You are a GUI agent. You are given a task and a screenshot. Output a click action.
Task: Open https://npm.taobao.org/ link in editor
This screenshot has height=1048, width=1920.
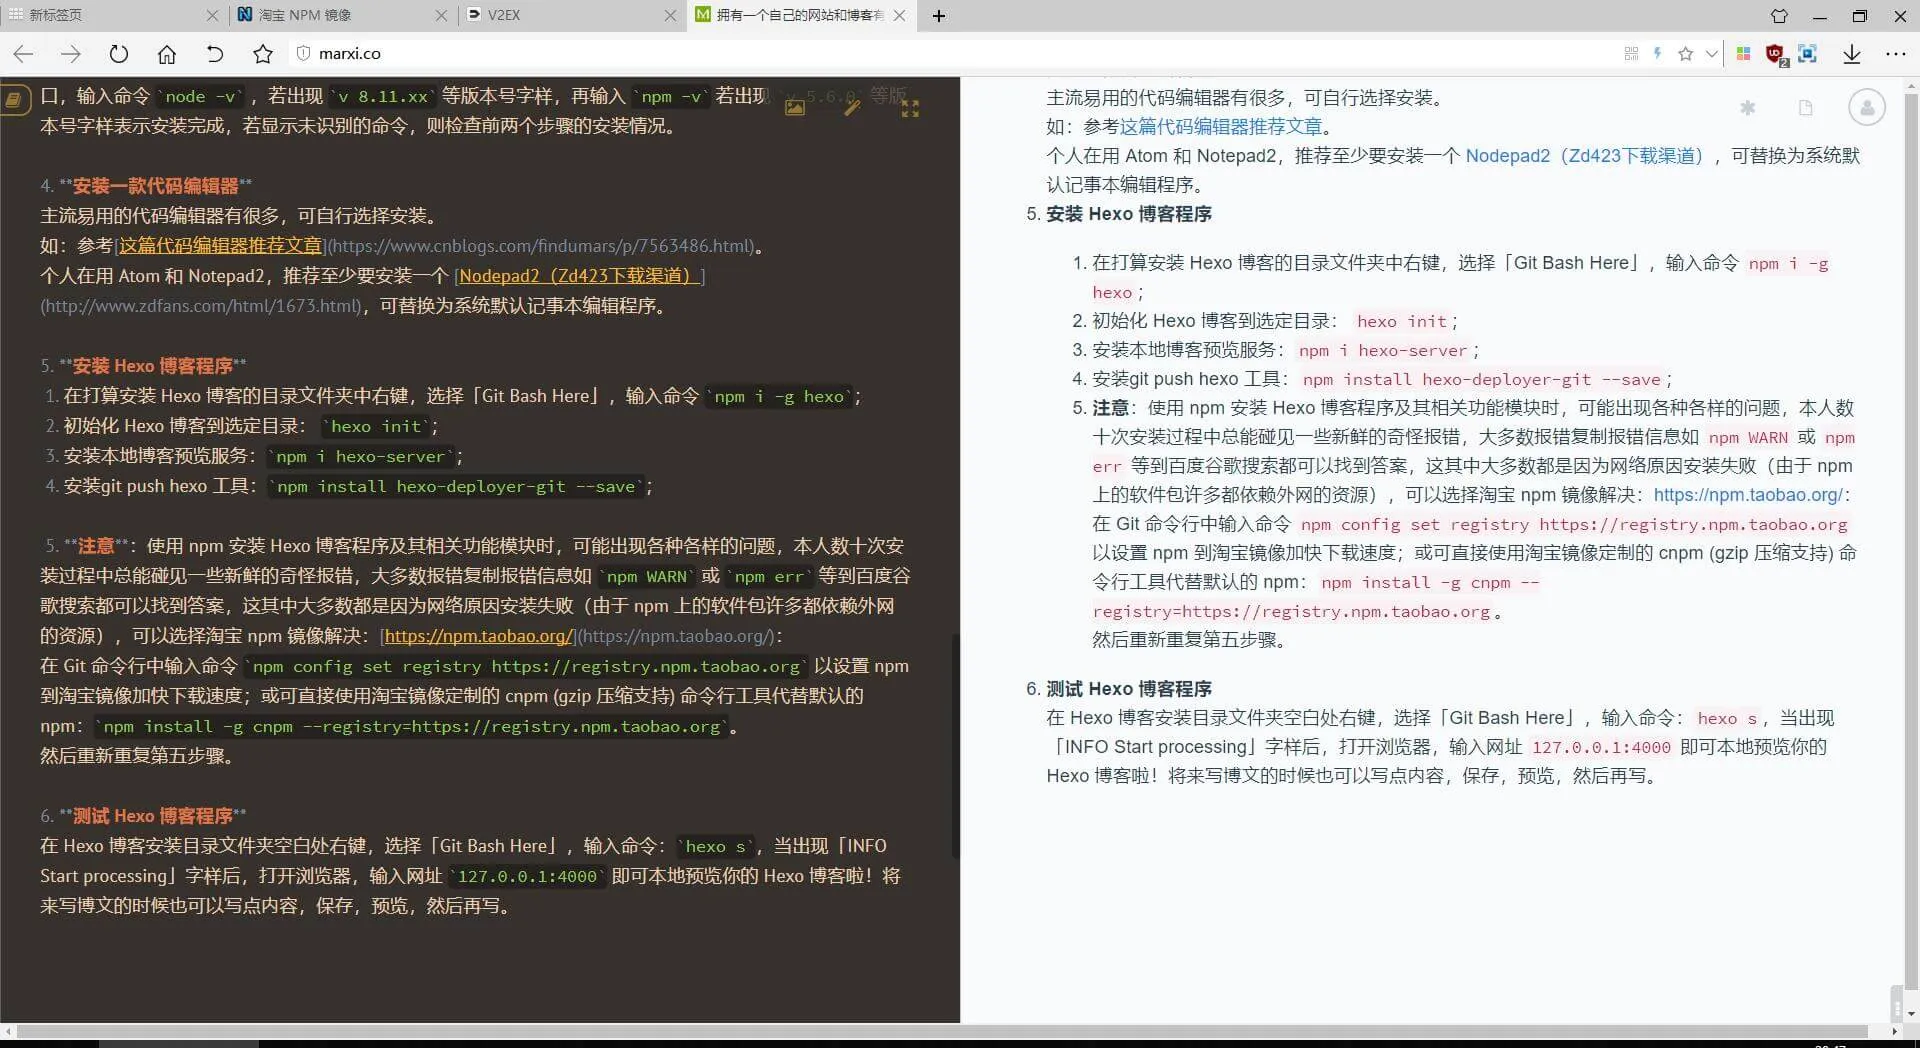tap(479, 636)
